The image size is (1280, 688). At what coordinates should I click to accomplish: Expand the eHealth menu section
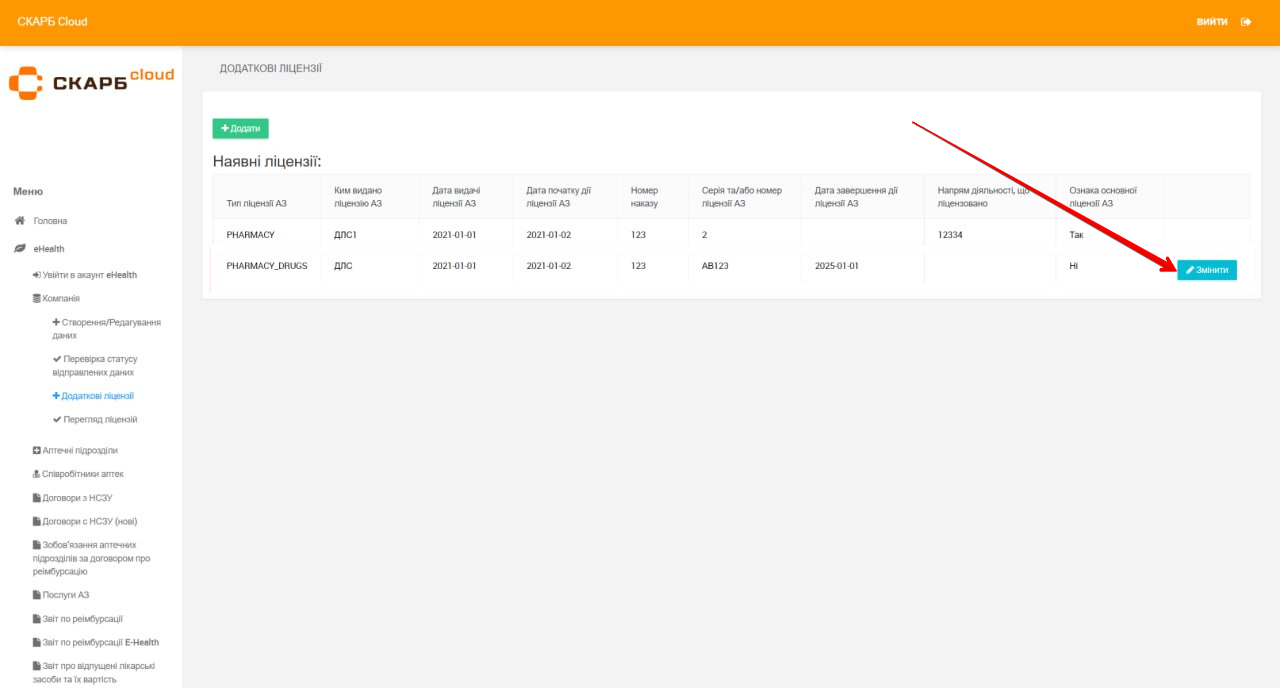pyautogui.click(x=48, y=248)
